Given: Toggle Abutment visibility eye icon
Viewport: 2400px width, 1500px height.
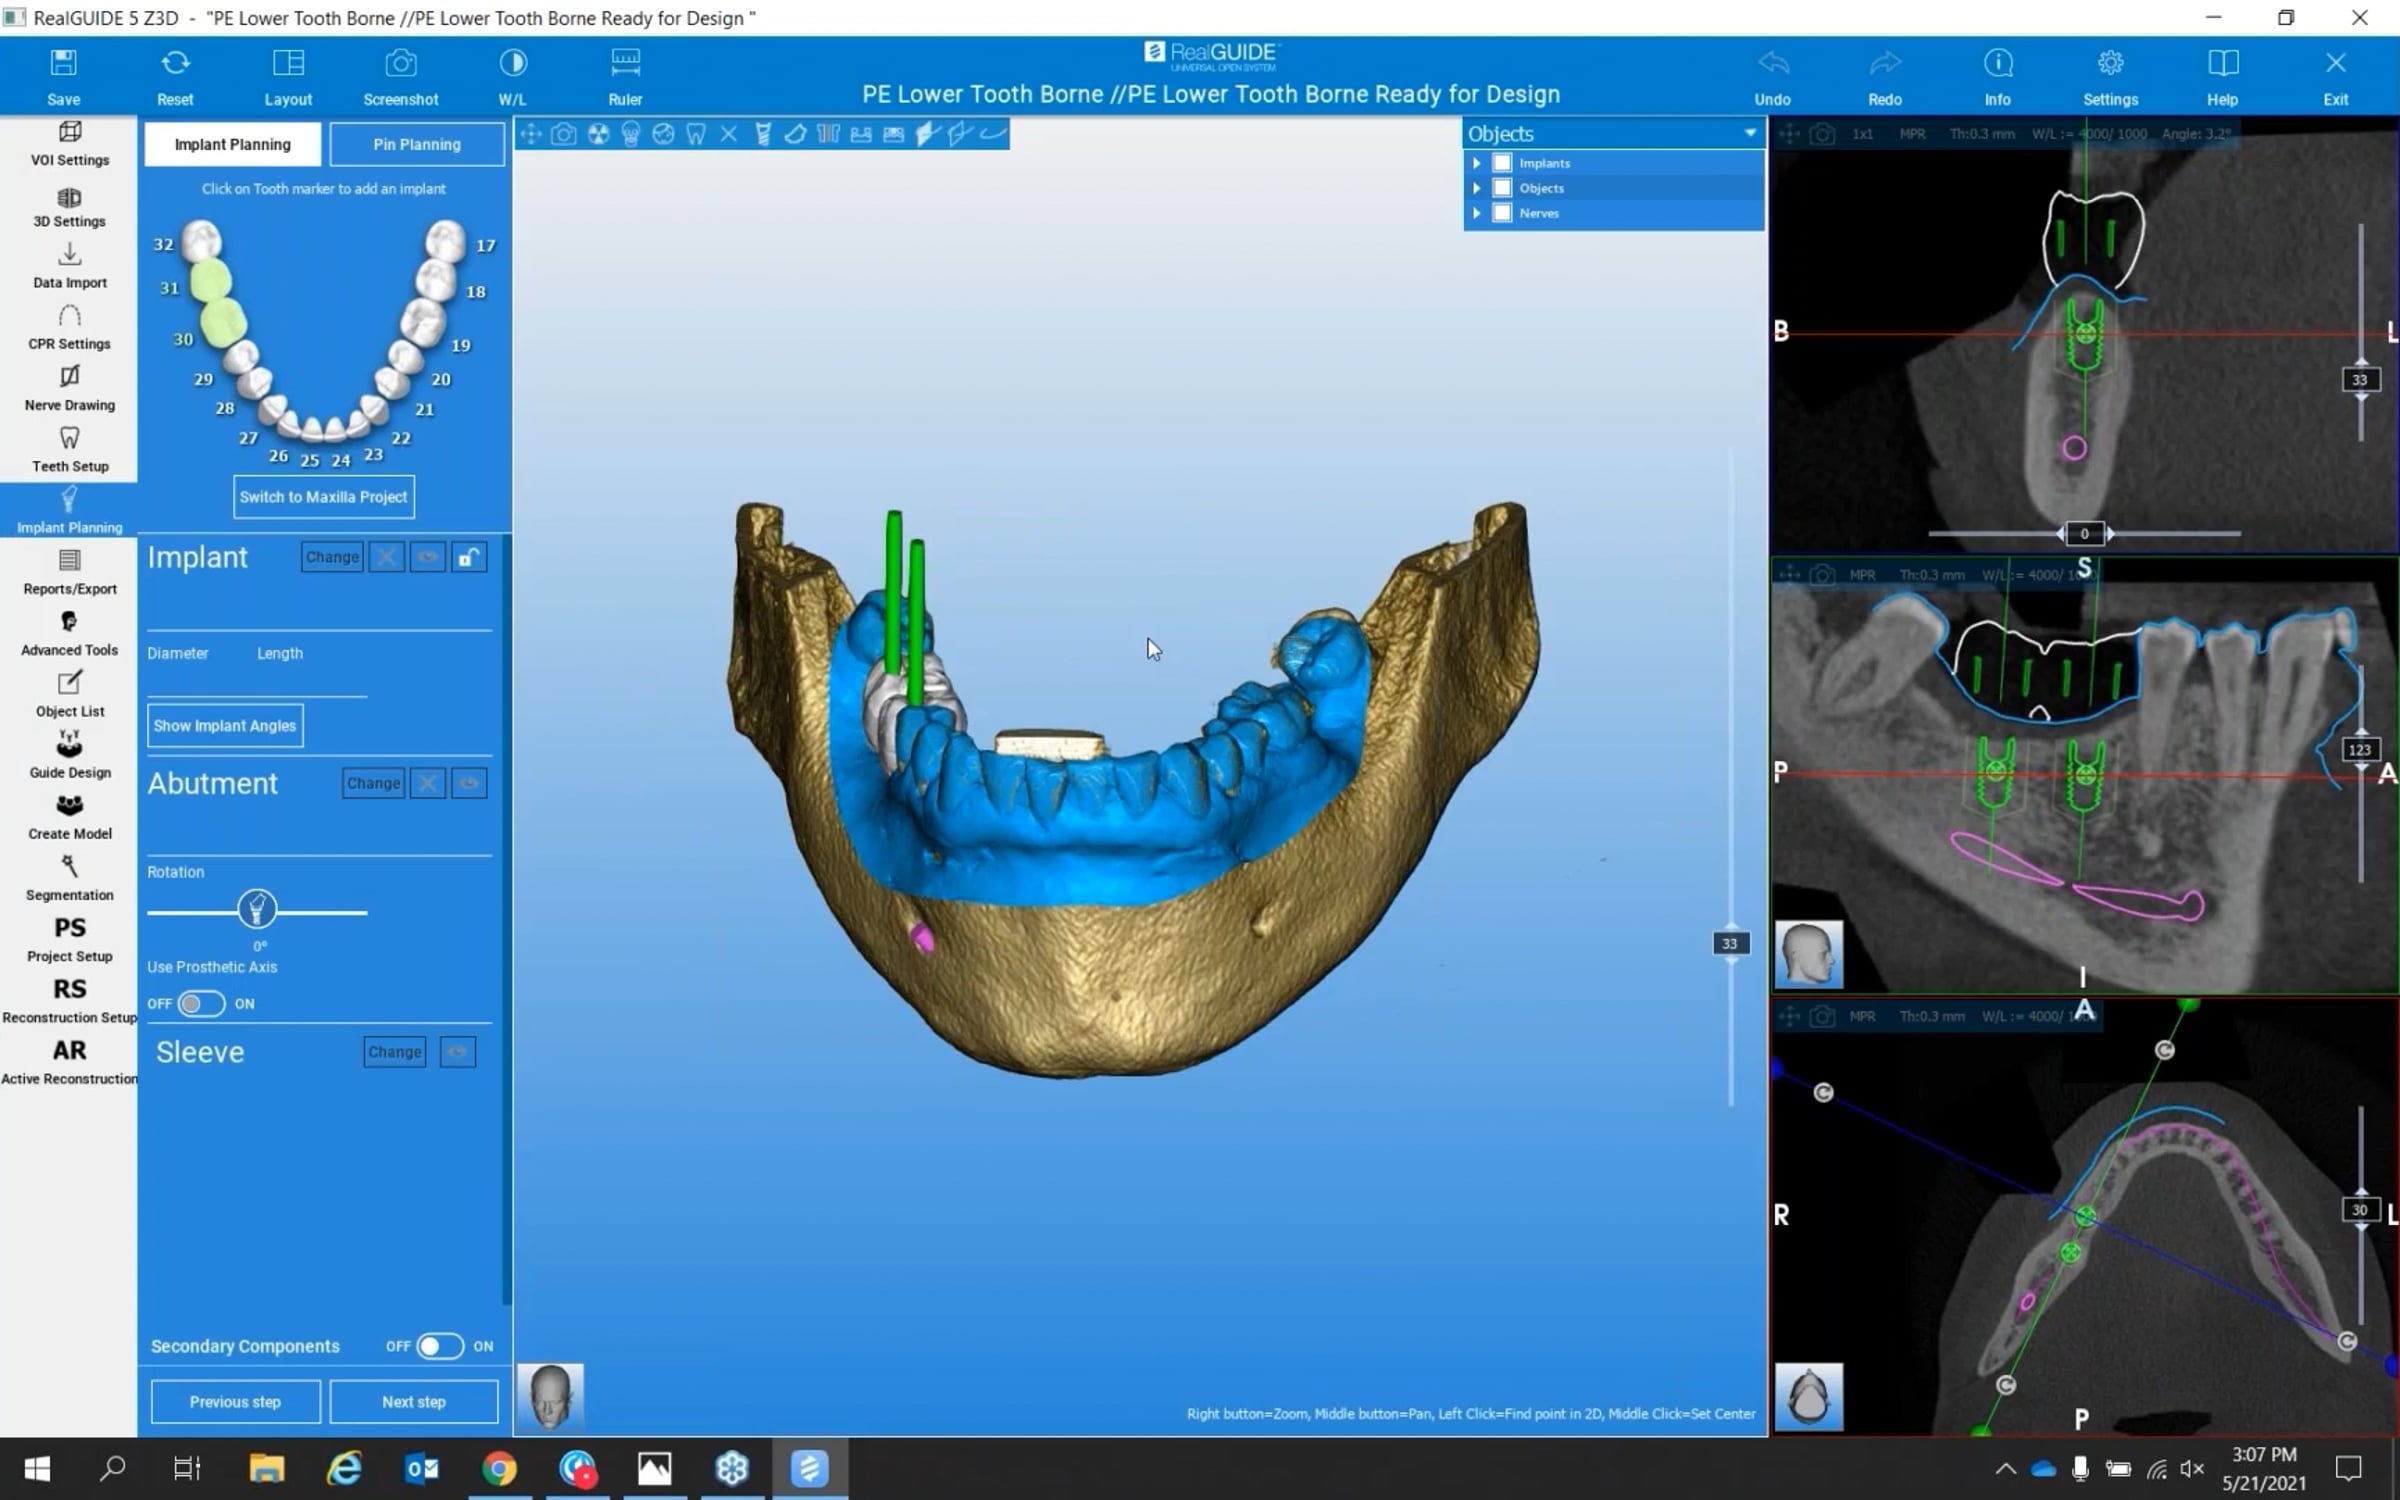Looking at the screenshot, I should coord(469,783).
